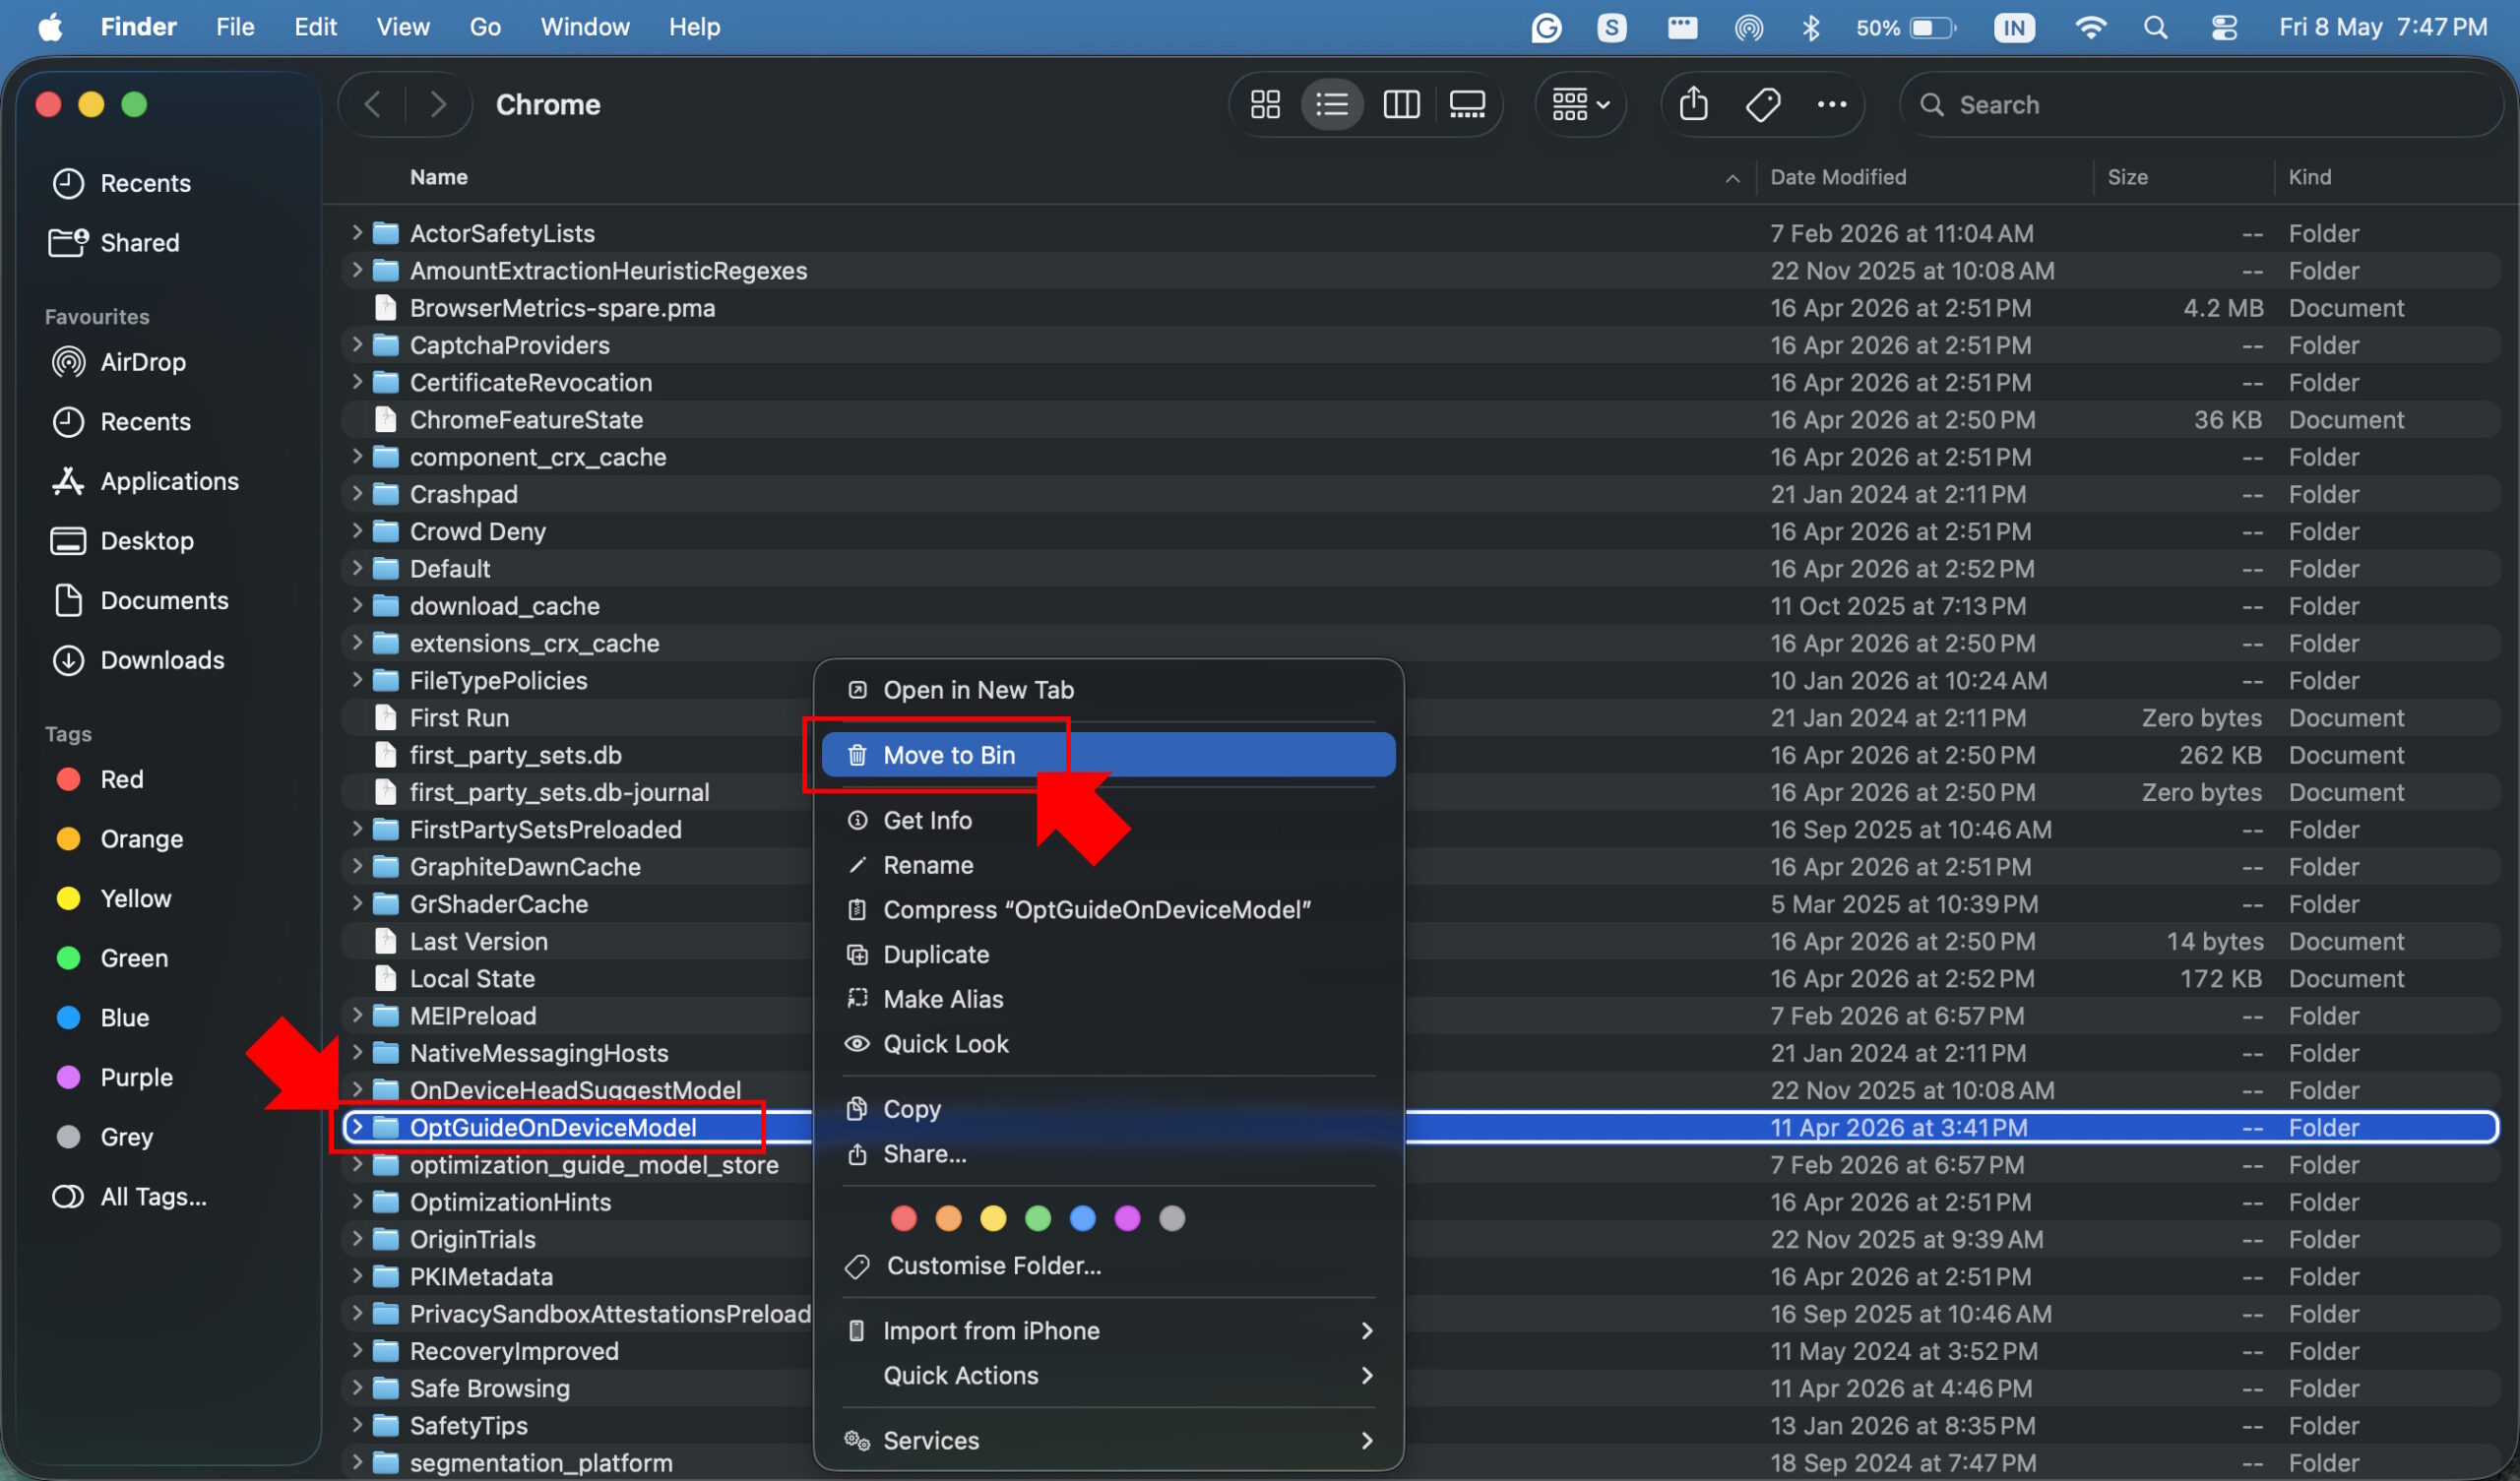The width and height of the screenshot is (2520, 1481).
Task: Expand the Safe Browsing folder
Action: [x=356, y=1388]
